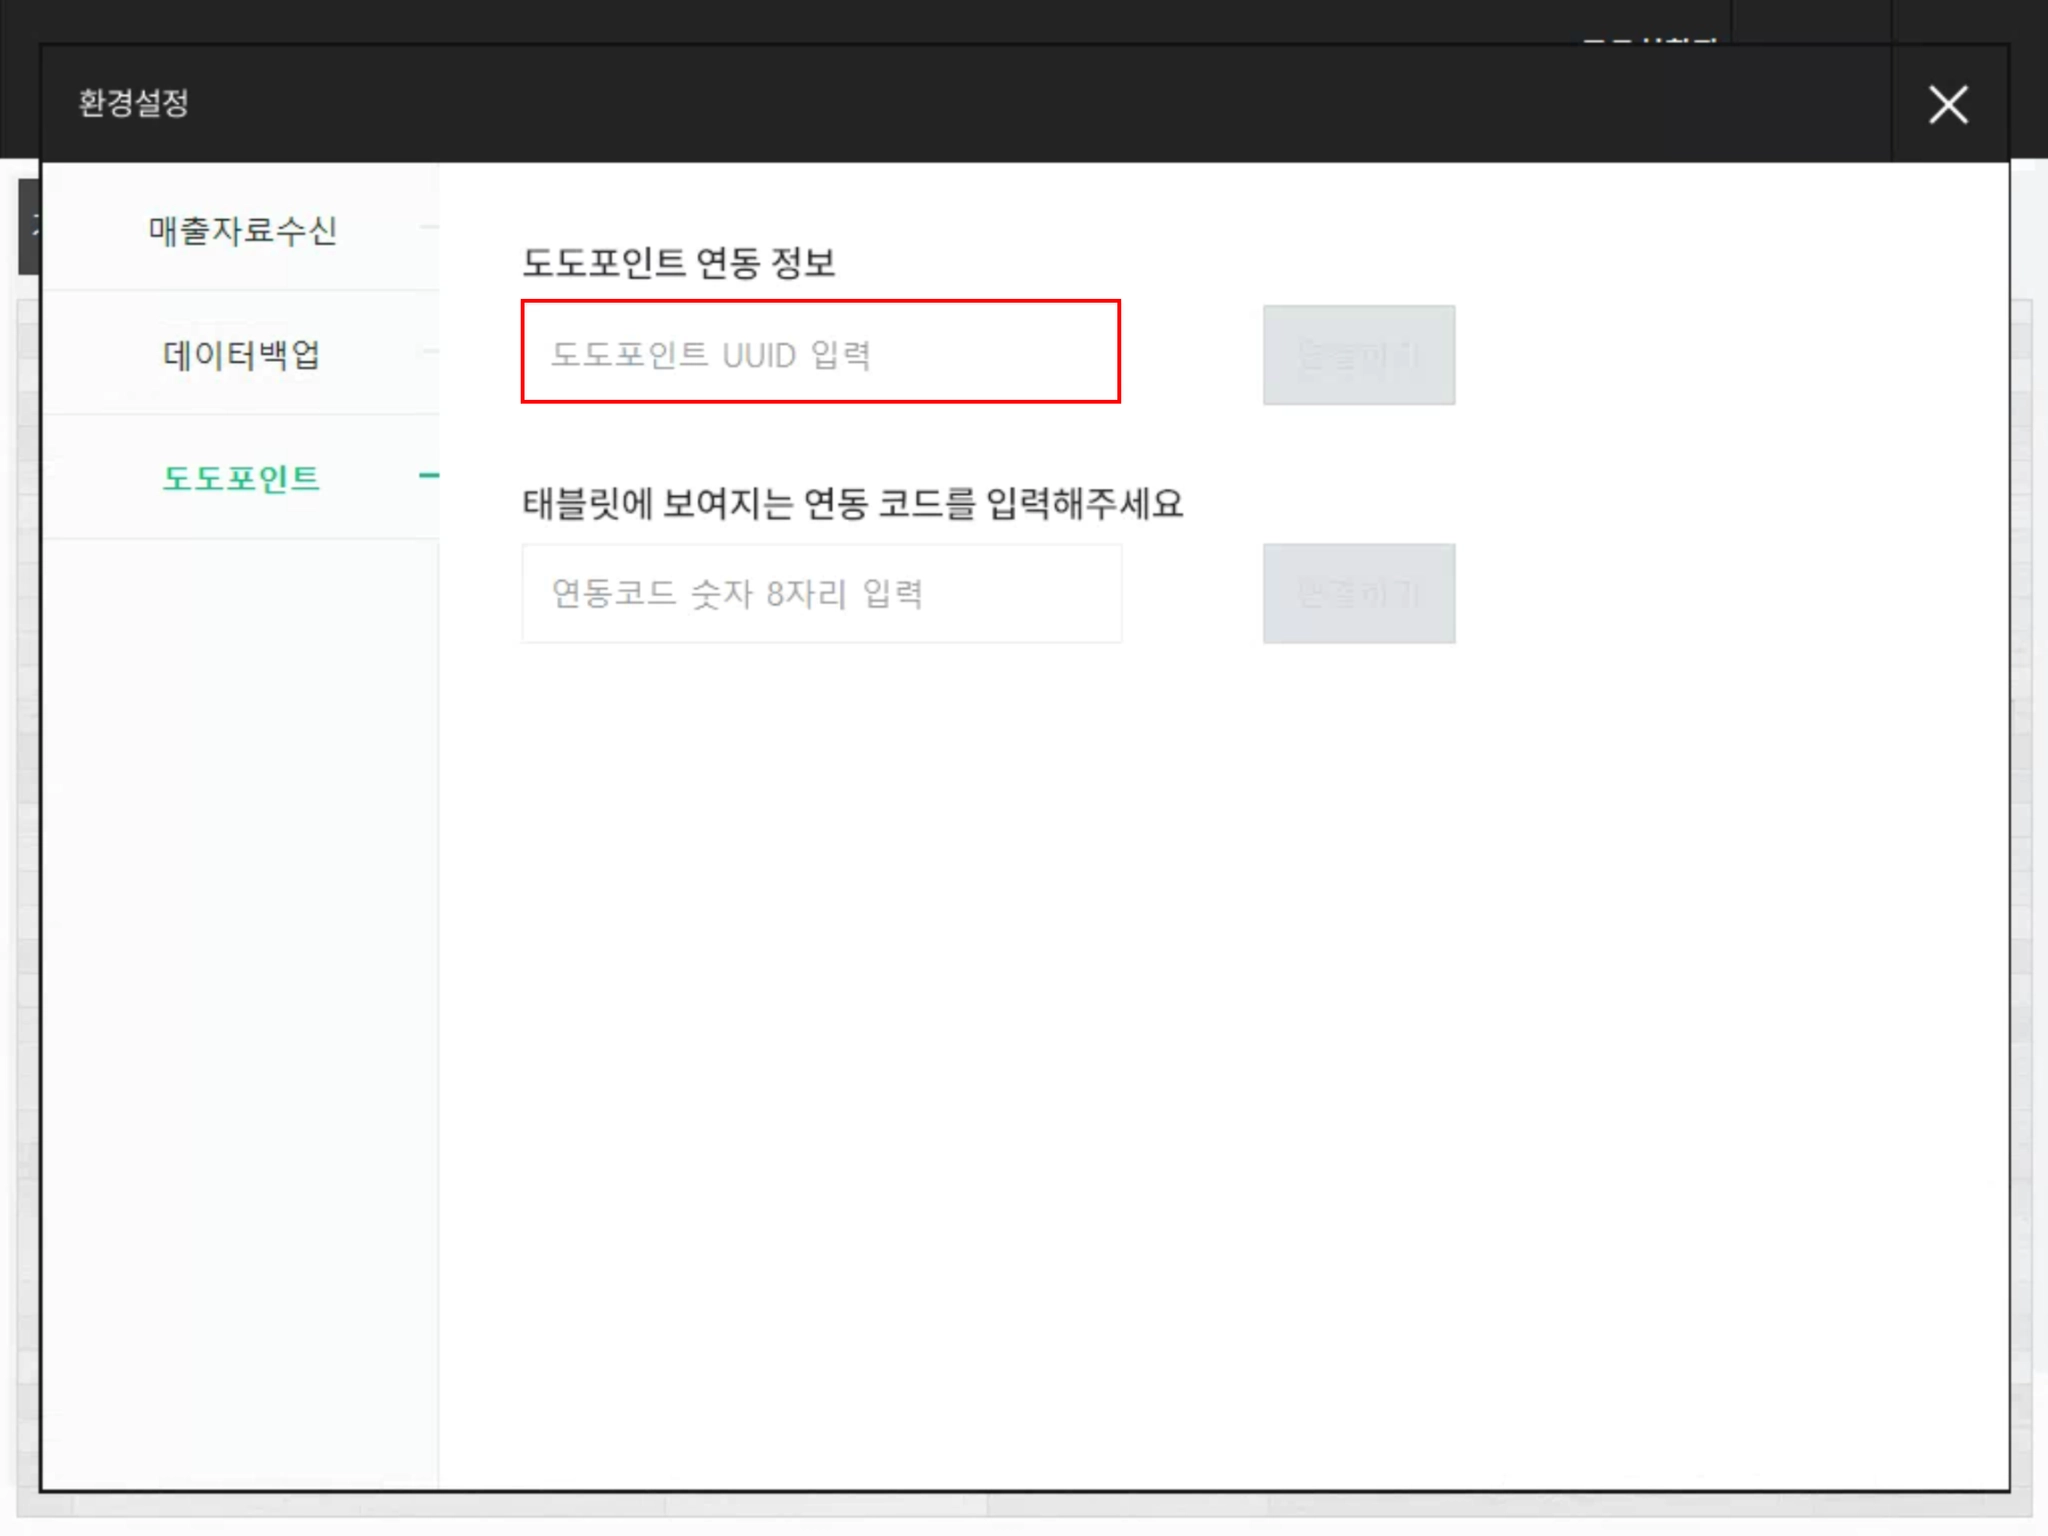This screenshot has height=1536, width=2048.
Task: Select the green 도도포인트 sidebar tab
Action: pos(241,478)
